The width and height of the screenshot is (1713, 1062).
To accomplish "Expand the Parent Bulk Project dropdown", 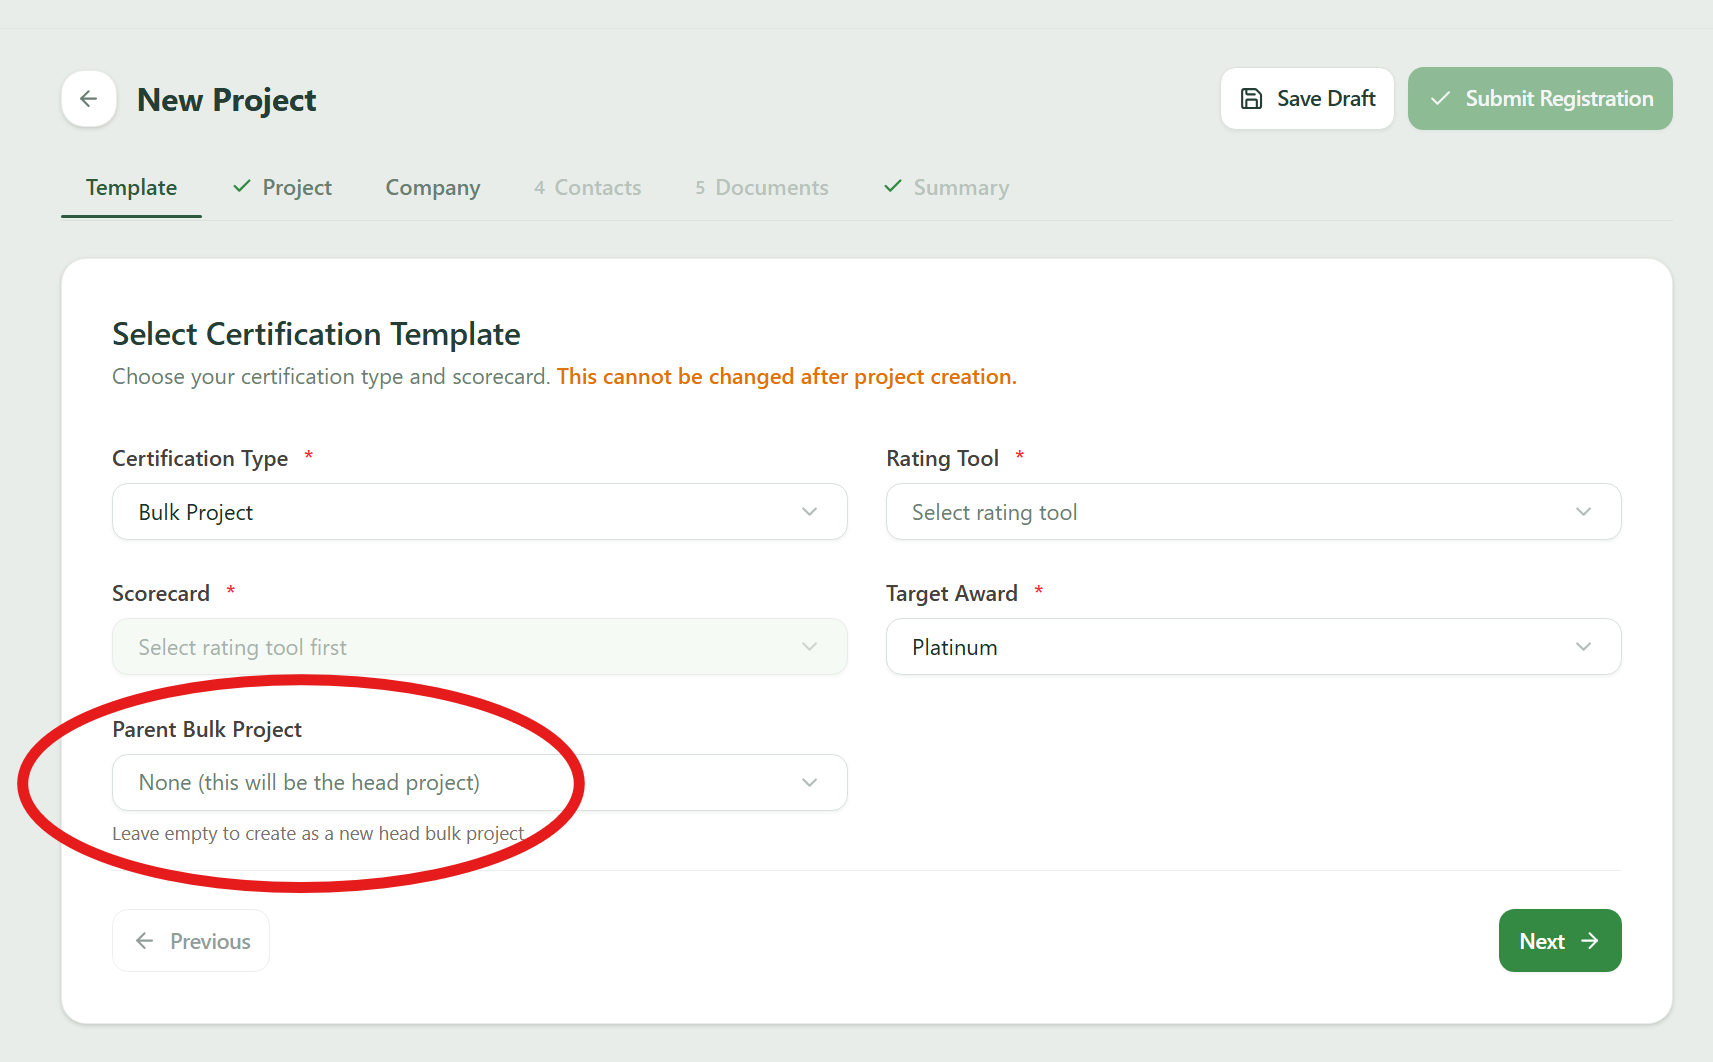I will pos(480,782).
